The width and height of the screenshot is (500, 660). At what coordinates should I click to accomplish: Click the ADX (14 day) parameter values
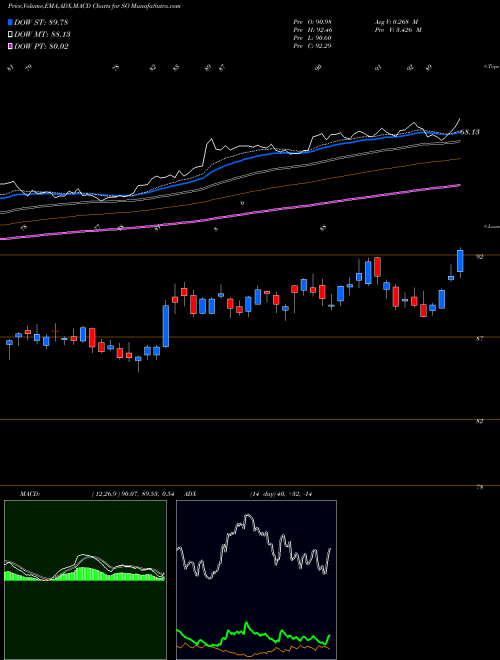[x=281, y=494]
